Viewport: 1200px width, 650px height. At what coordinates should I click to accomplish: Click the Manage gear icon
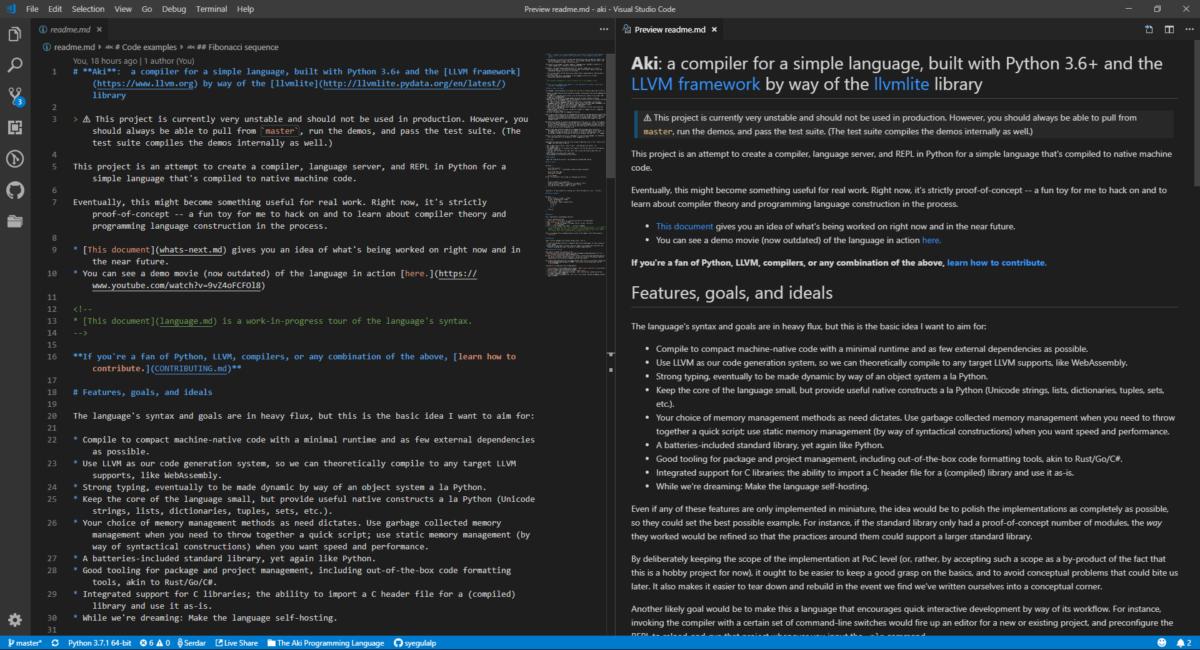[15, 621]
